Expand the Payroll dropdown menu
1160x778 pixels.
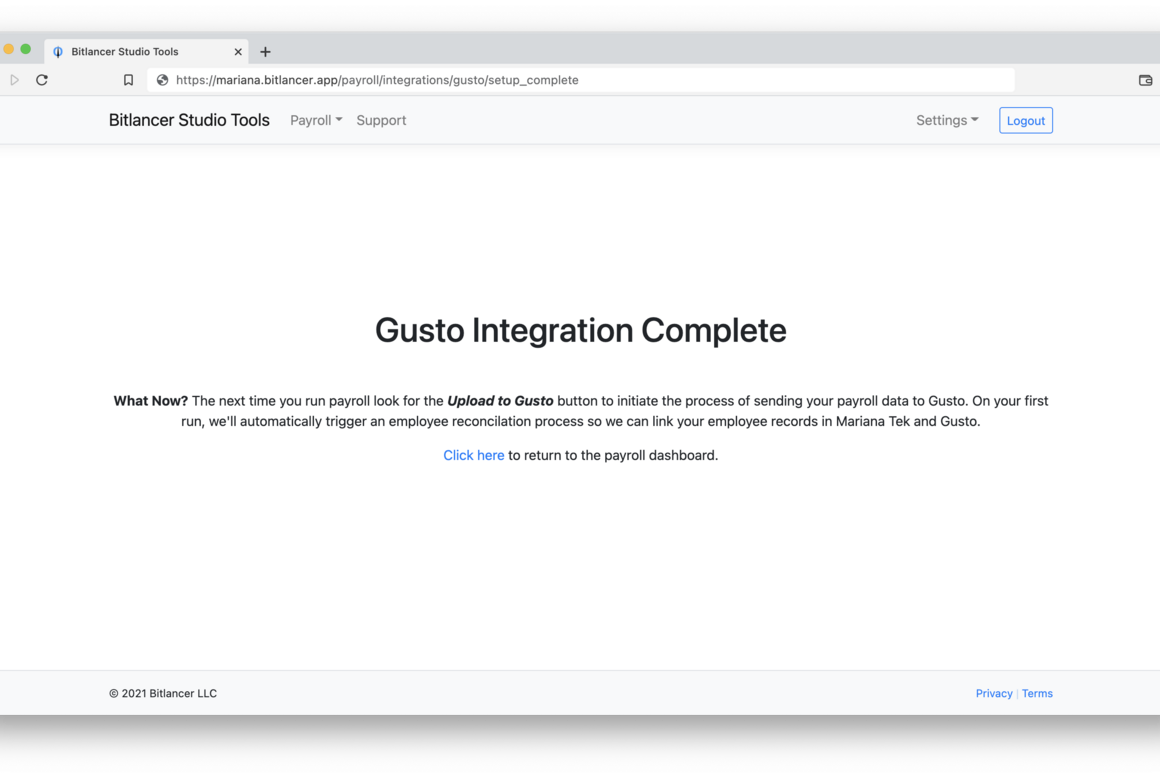[x=316, y=120]
